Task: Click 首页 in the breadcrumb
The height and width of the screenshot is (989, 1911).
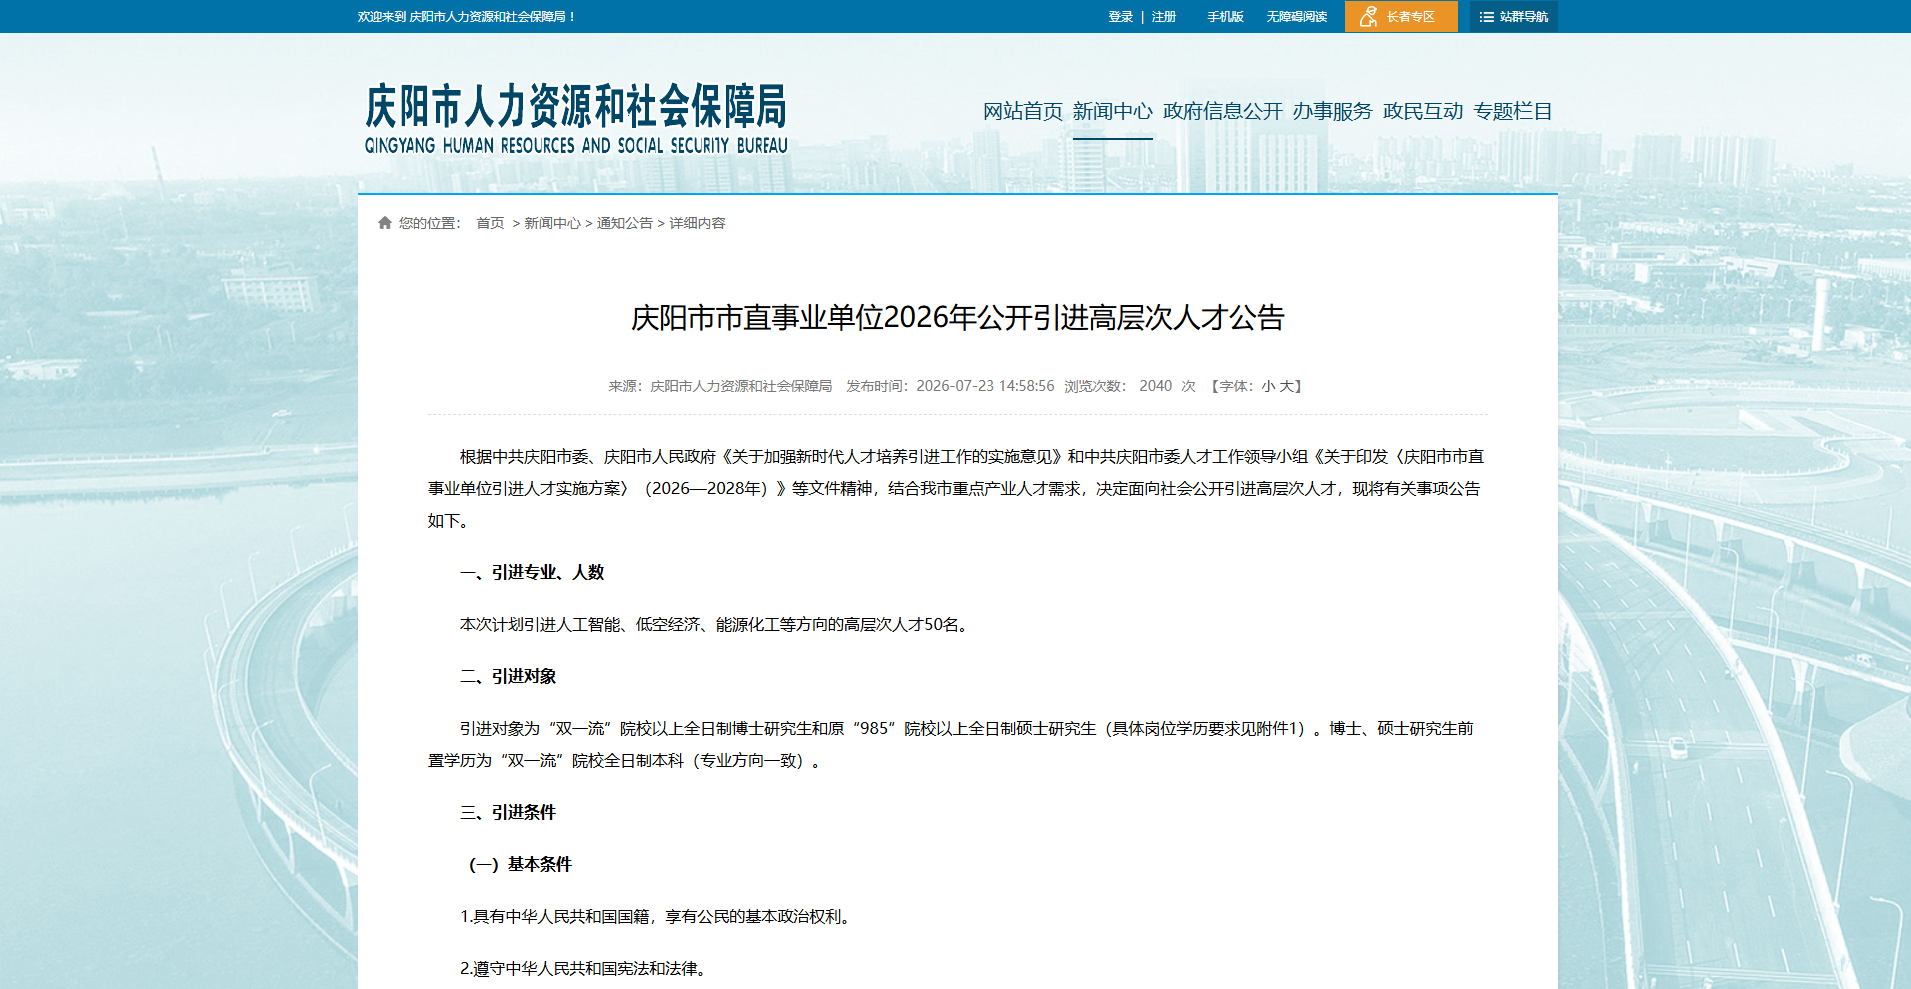Action: (x=490, y=223)
